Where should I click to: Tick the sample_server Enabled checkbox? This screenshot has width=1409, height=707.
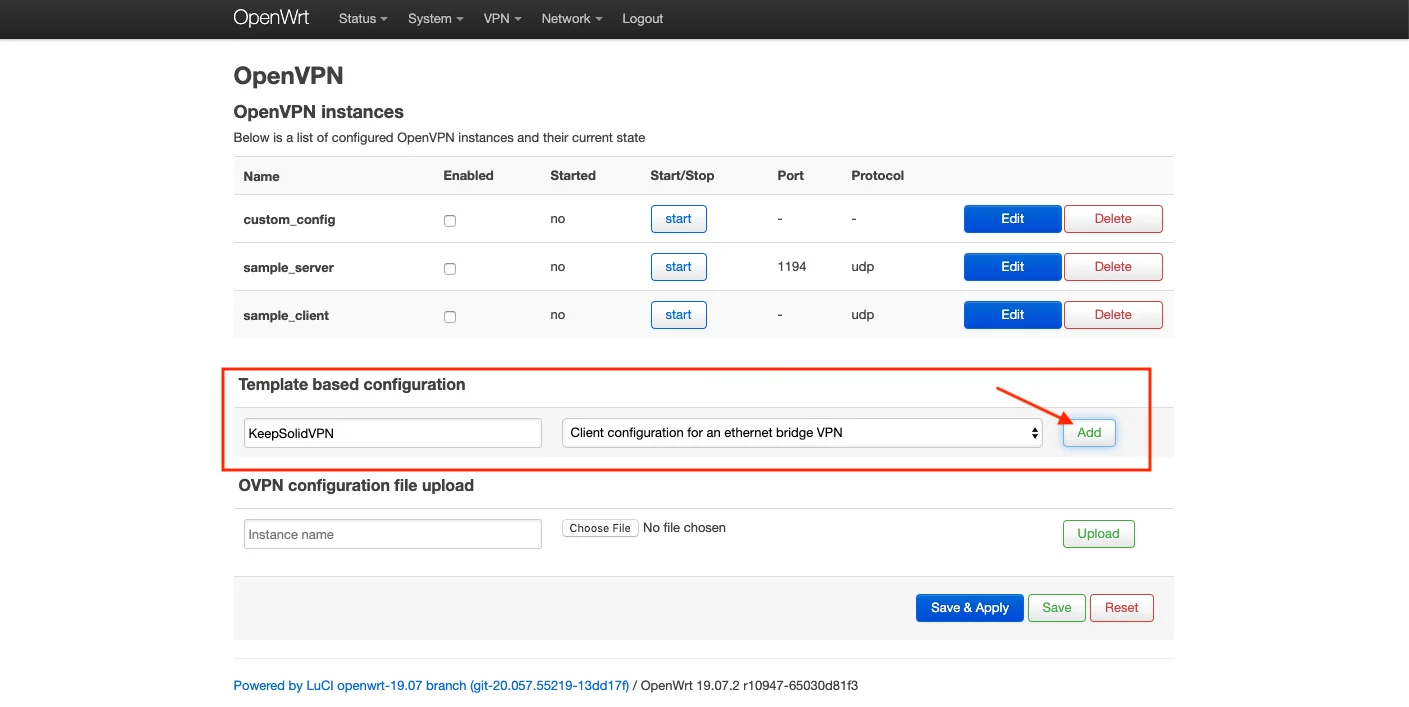450,269
